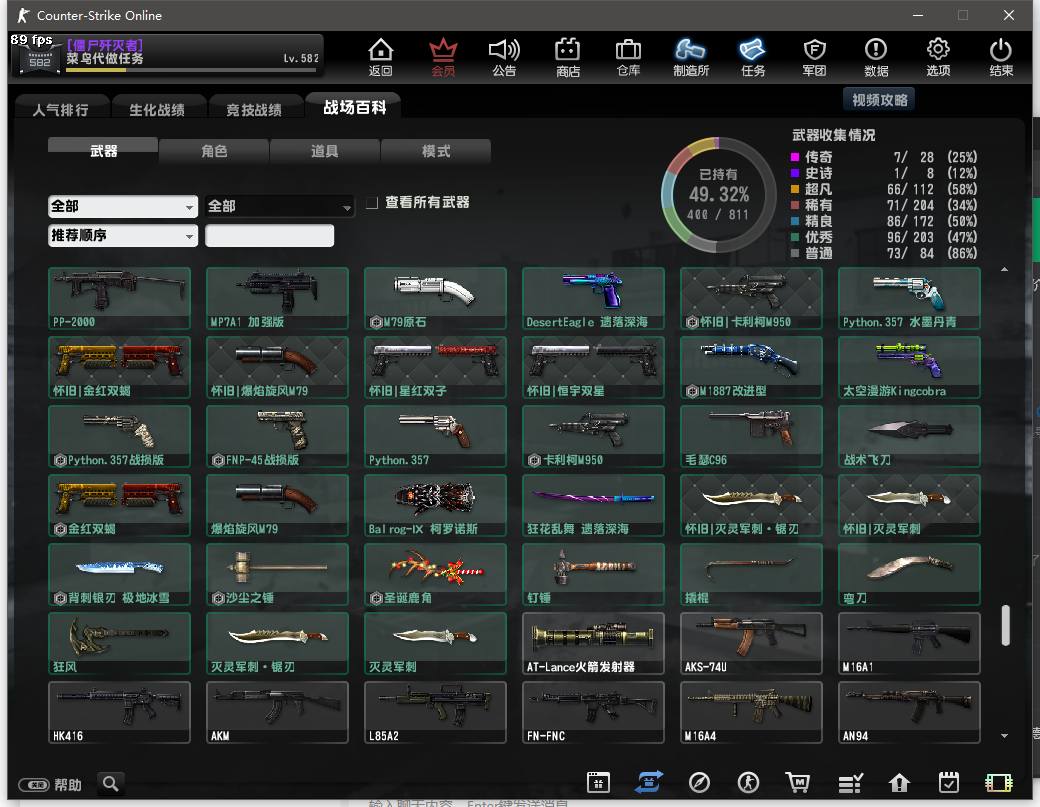Open the 数据 data icon
The image size is (1040, 807).
[x=876, y=57]
